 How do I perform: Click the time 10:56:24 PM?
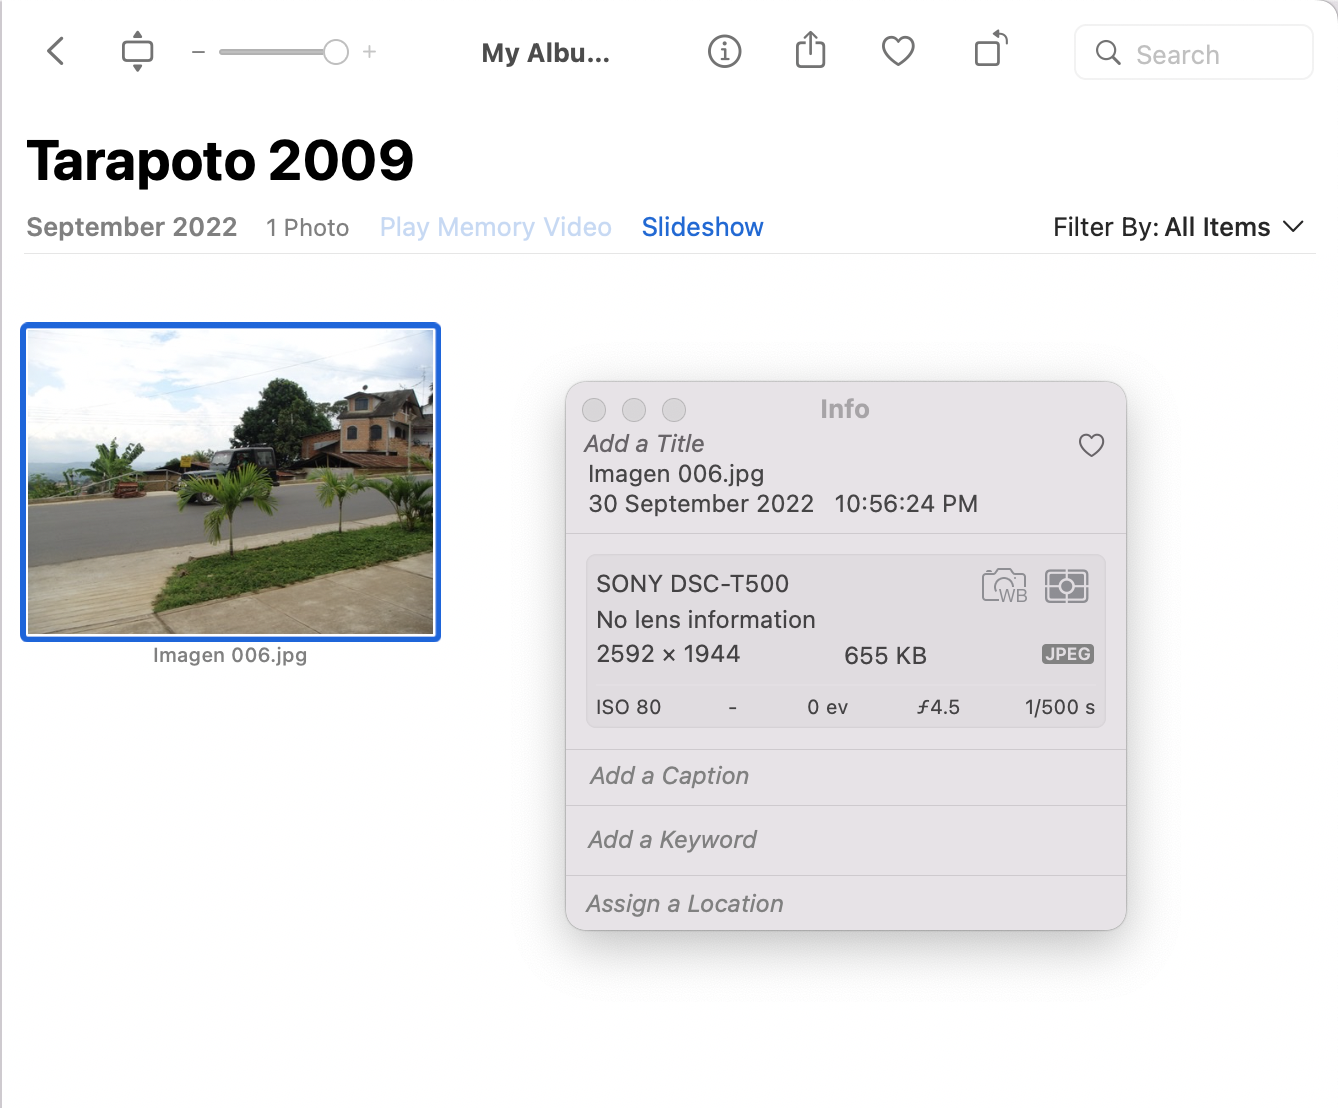tap(906, 504)
